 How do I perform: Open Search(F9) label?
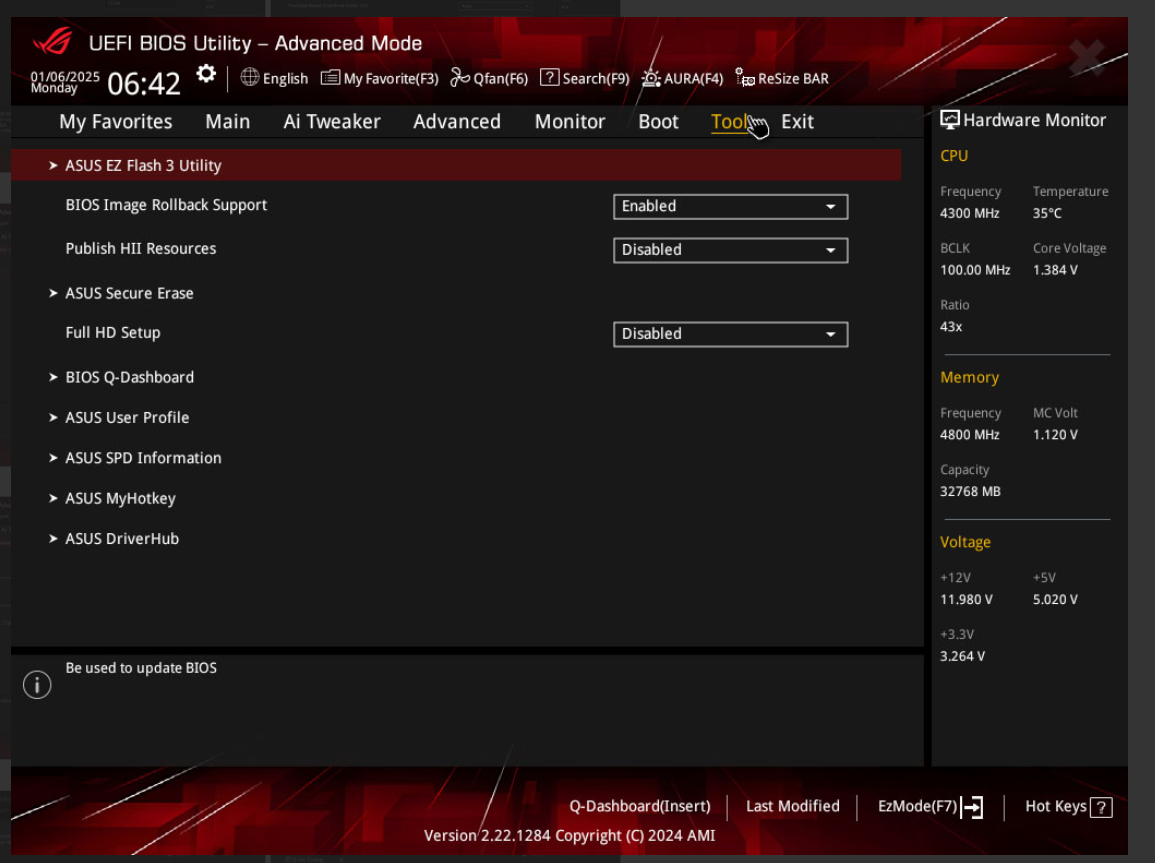(x=596, y=79)
